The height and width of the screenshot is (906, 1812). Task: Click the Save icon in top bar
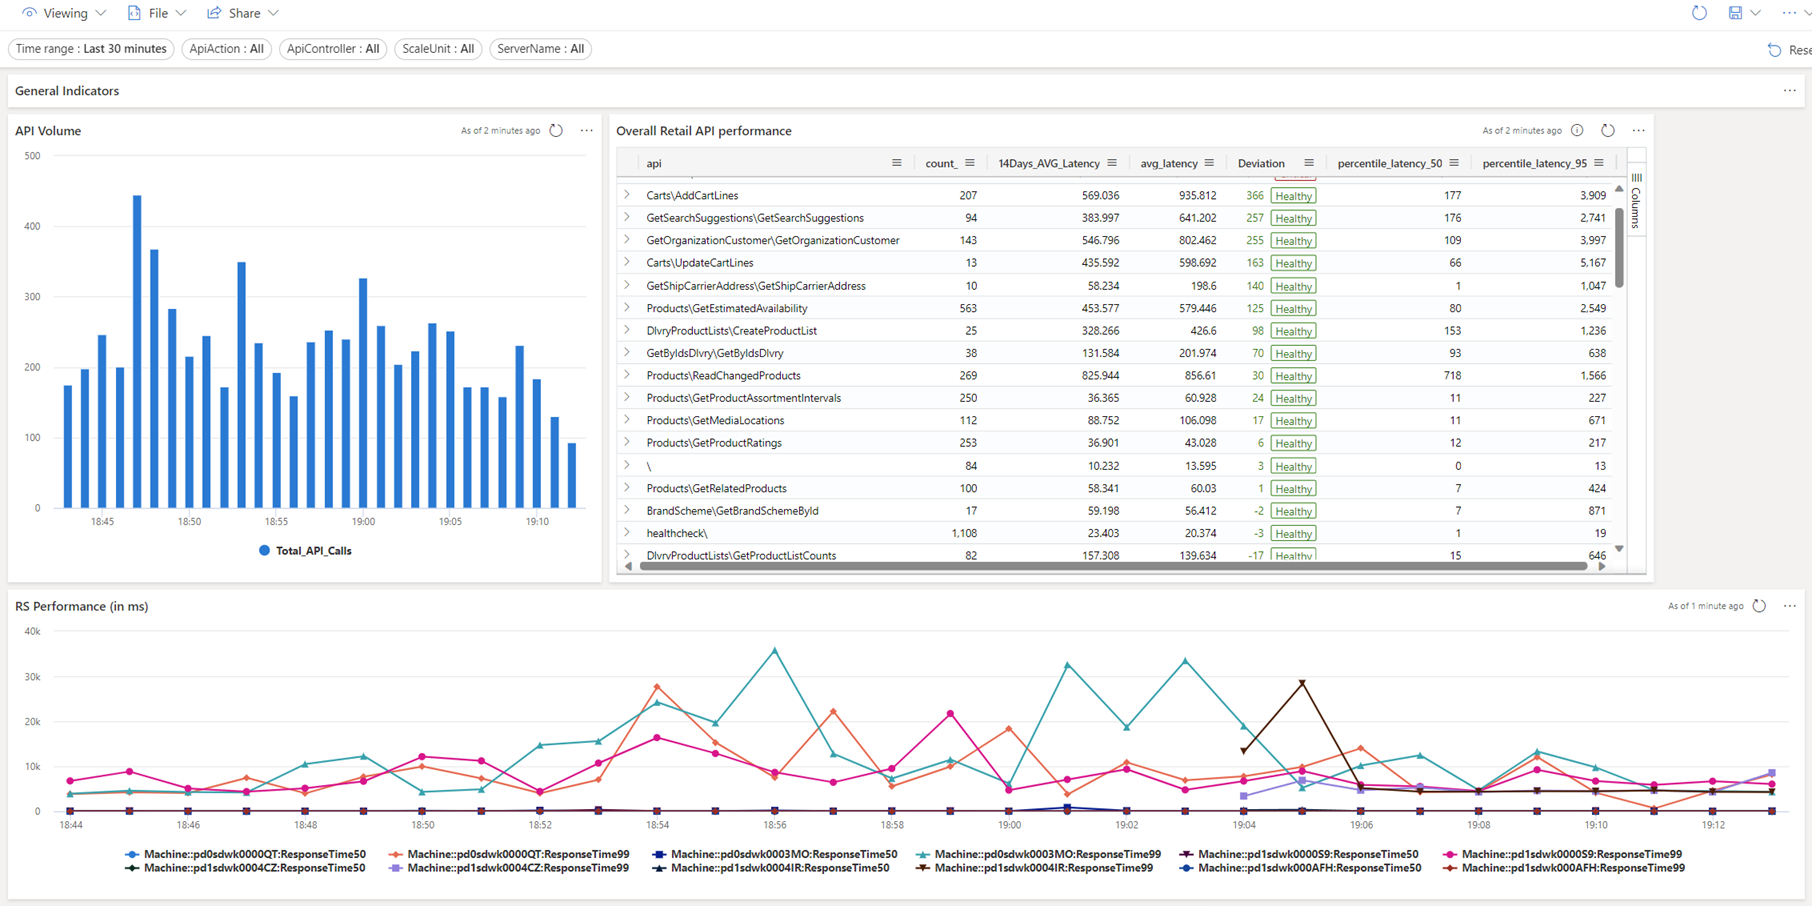coord(1735,13)
